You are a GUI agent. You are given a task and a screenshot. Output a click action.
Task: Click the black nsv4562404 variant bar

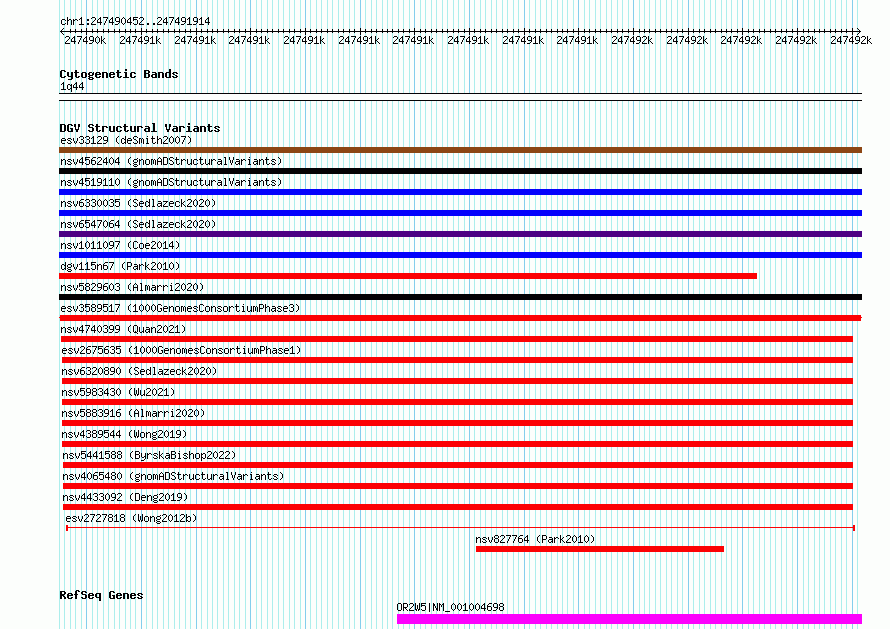click(460, 171)
